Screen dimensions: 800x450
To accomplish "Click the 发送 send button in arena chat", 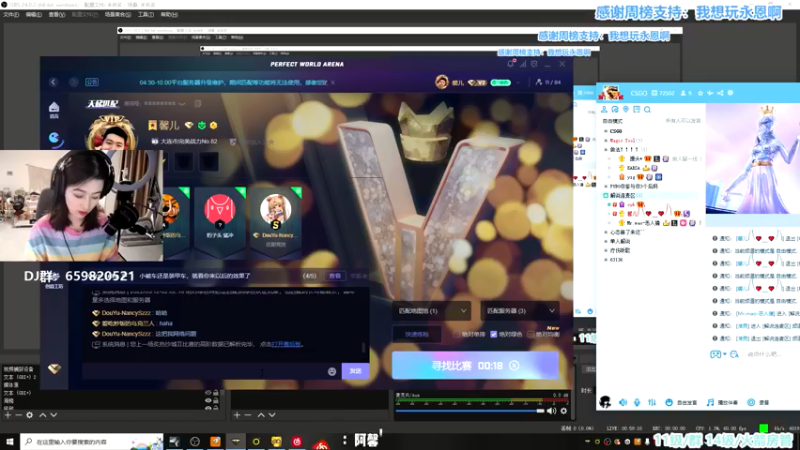I will tap(356, 371).
